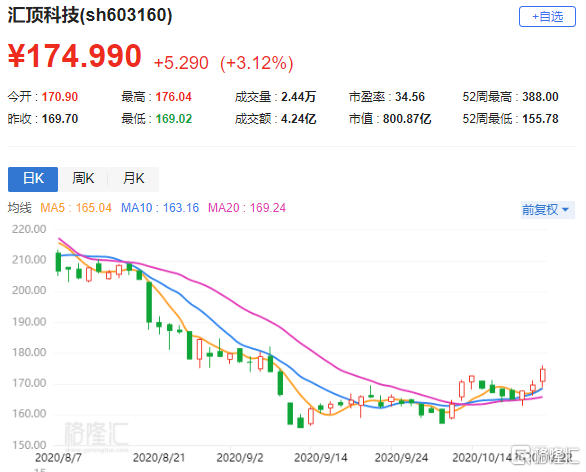This screenshot has width=586, height=472.
Task: Select the current price ¥174.990
Action: (x=75, y=56)
